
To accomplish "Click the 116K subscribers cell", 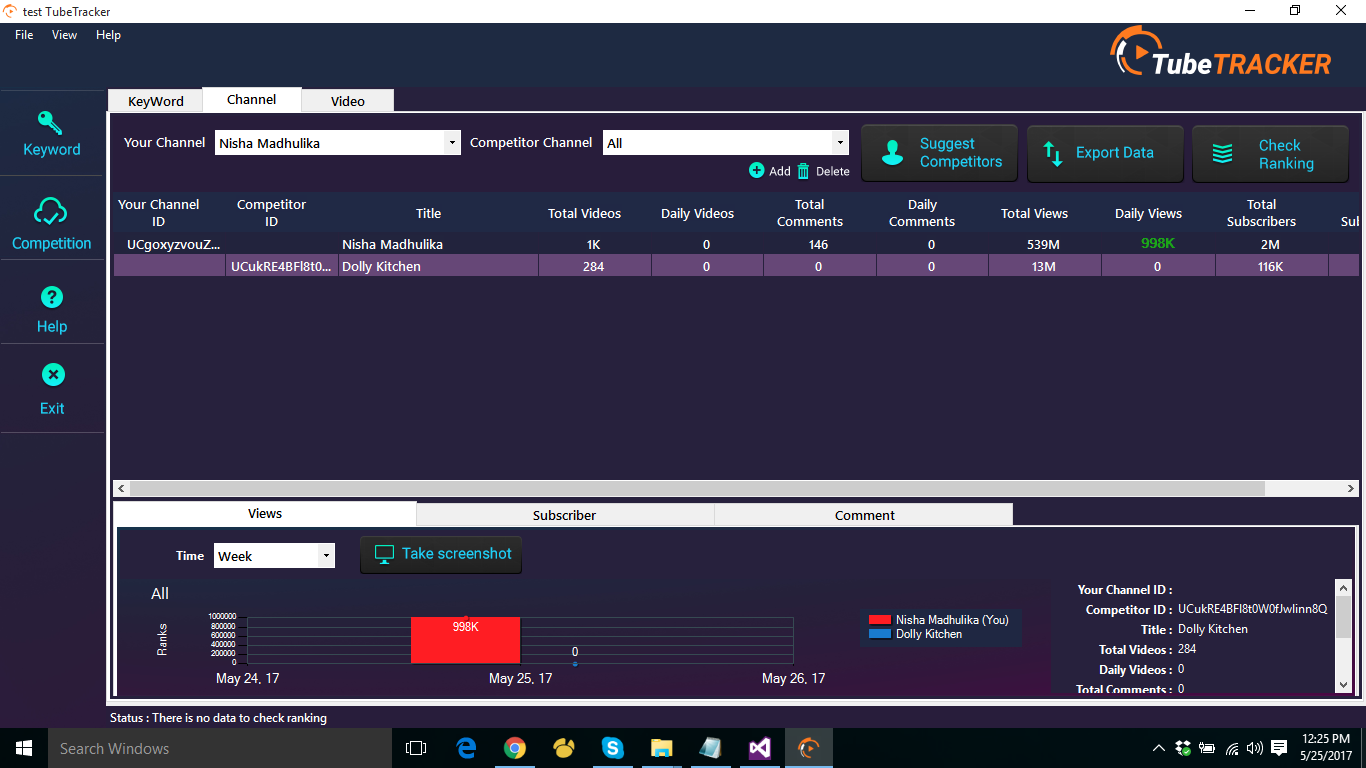I will pyautogui.click(x=1271, y=266).
